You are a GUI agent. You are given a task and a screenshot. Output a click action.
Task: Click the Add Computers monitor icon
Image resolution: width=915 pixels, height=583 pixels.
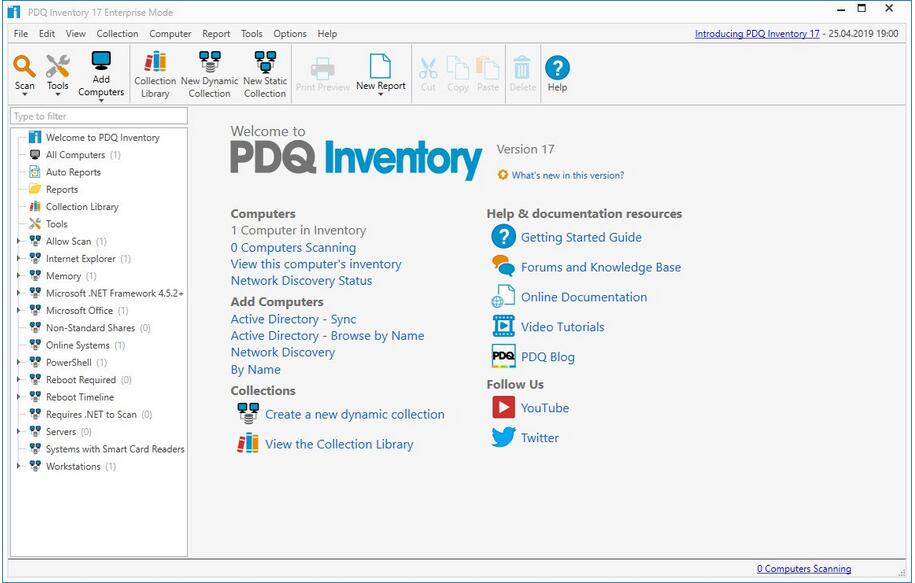(x=101, y=61)
